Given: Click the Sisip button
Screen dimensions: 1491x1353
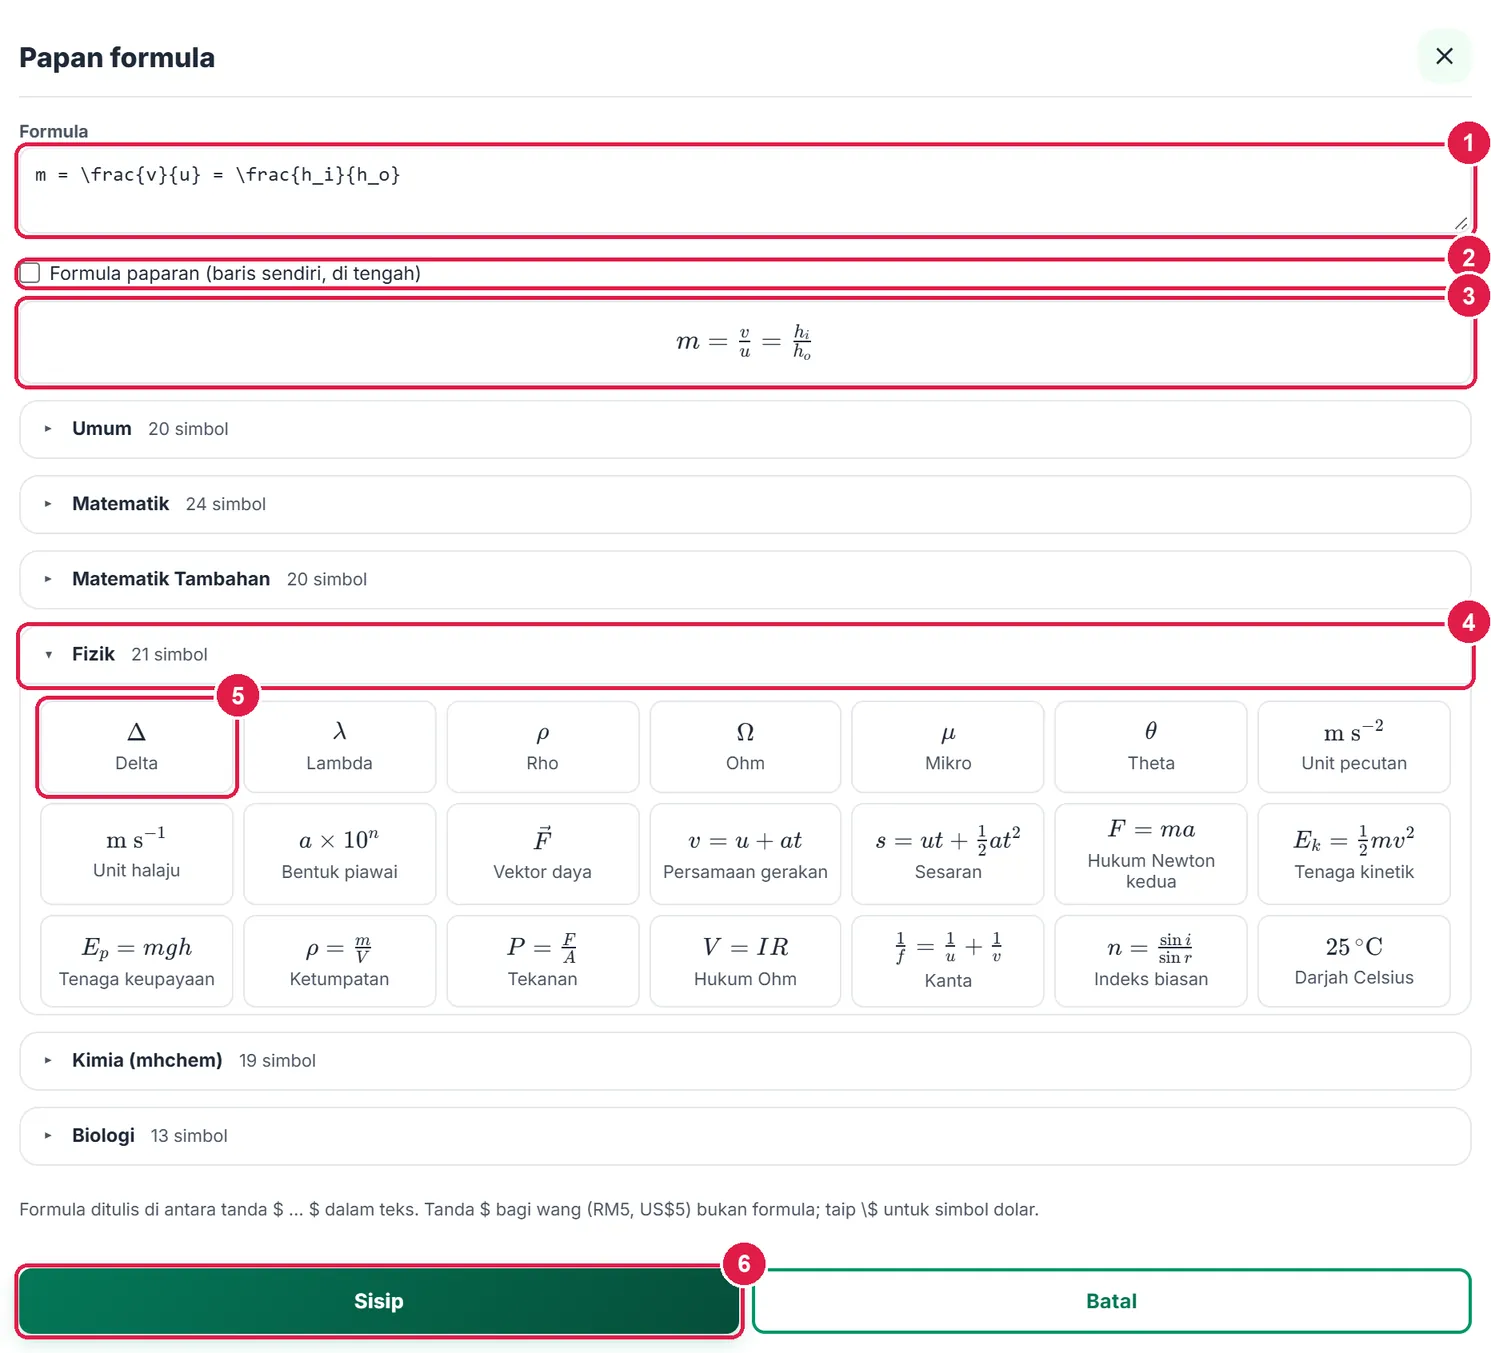Looking at the screenshot, I should pos(379,1301).
